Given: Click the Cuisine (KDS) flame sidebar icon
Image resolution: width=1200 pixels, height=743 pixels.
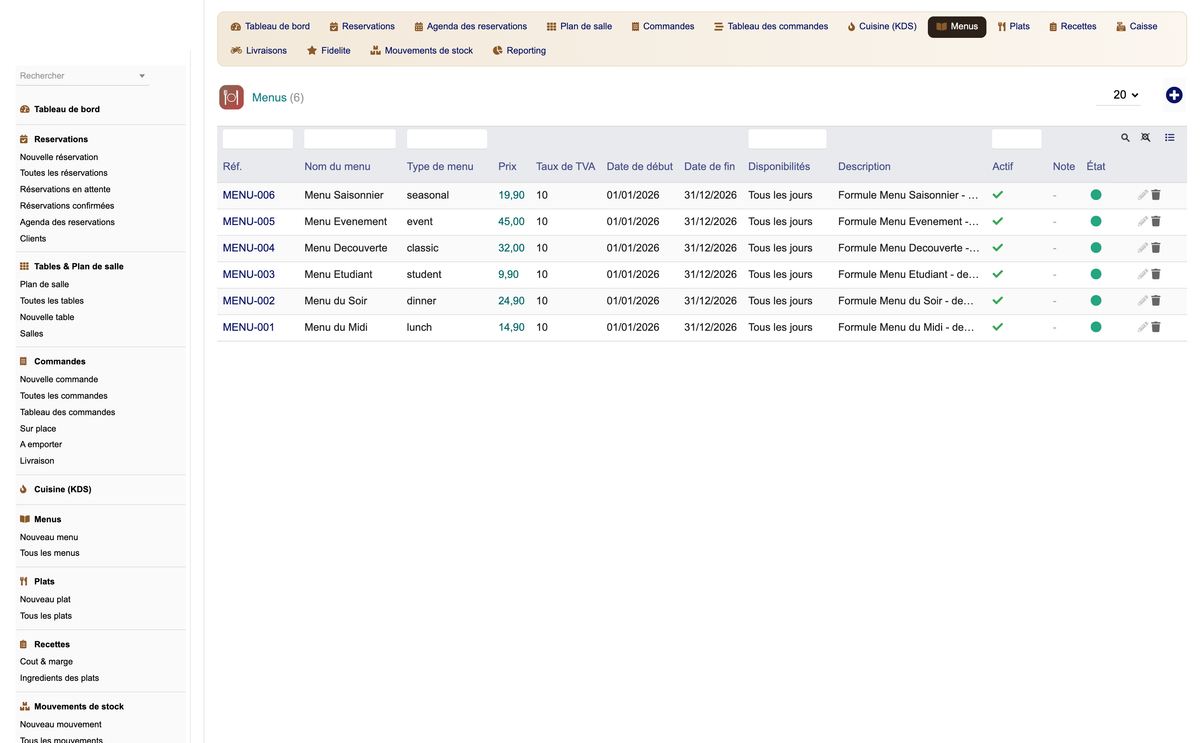Looking at the screenshot, I should tap(24, 489).
